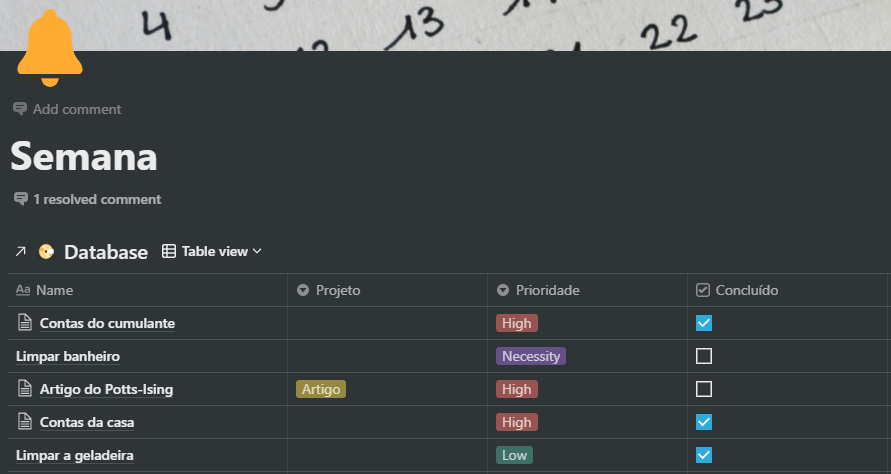
Task: Open page icon beside Artigo do Potts-Ising
Action: [25, 389]
